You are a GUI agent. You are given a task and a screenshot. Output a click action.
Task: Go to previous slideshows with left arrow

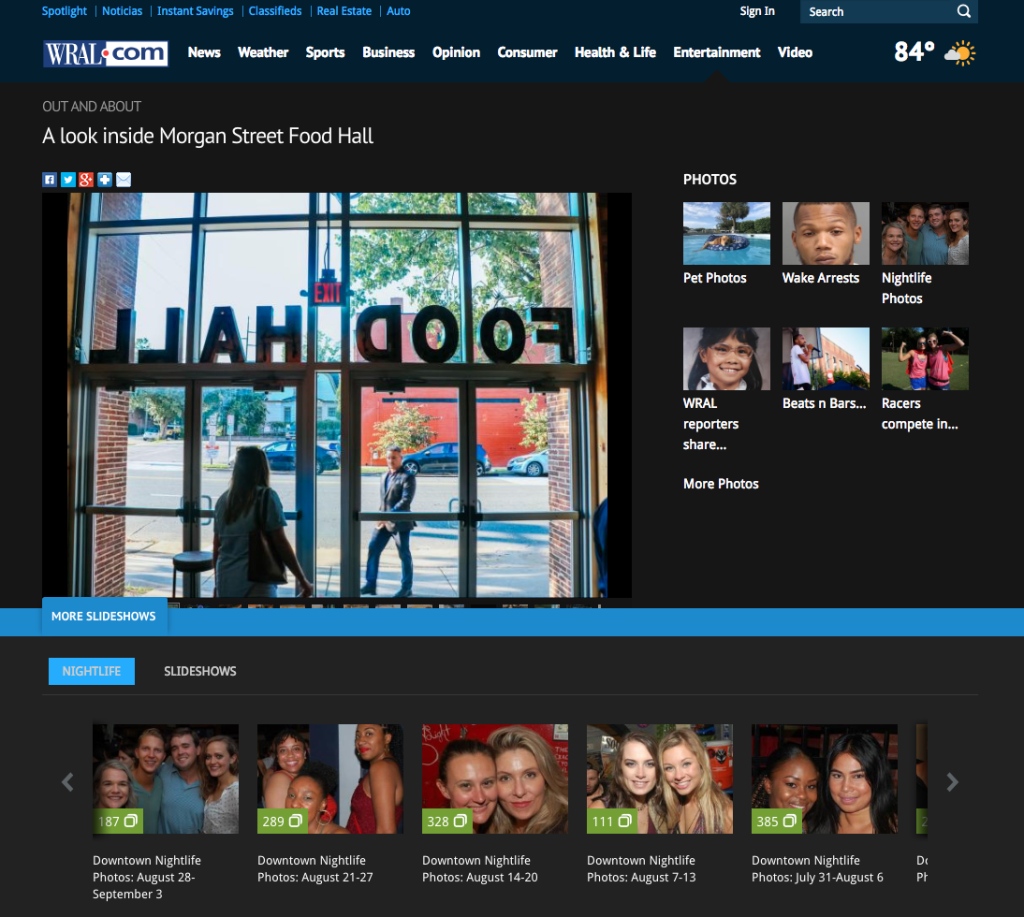[x=67, y=782]
